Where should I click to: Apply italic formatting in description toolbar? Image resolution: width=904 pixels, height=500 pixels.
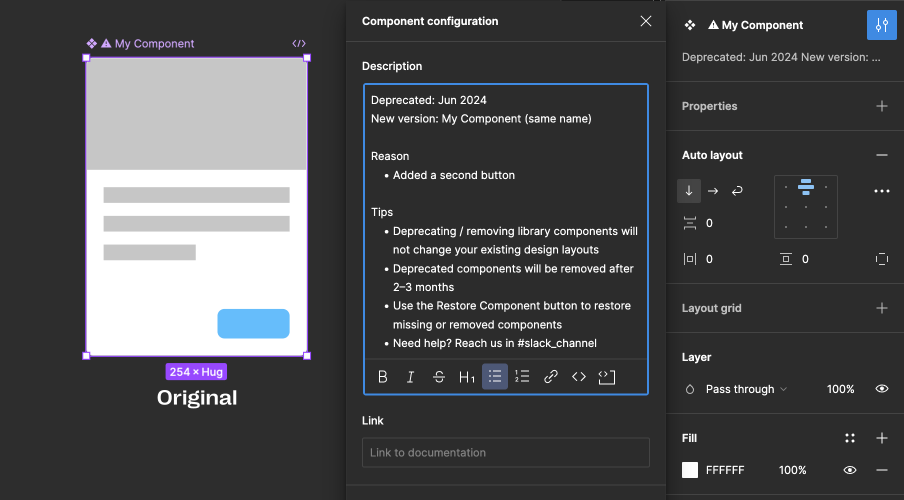coord(411,377)
